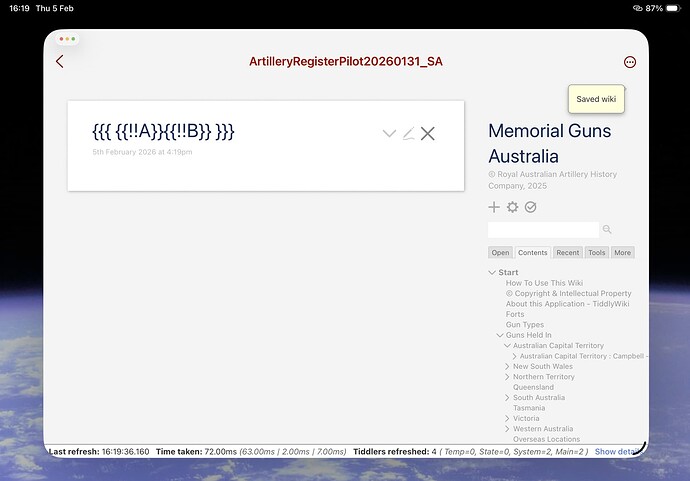This screenshot has width=690, height=481.
Task: Select the Tools tab
Action: (x=596, y=253)
